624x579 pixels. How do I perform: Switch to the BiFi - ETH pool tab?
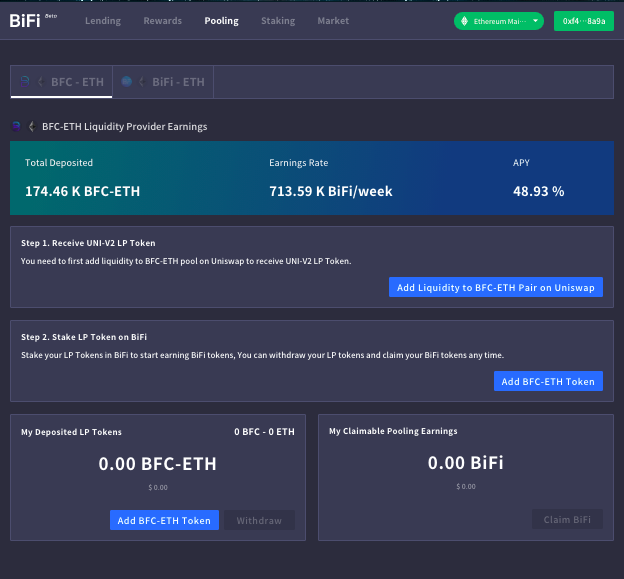pyautogui.click(x=163, y=82)
